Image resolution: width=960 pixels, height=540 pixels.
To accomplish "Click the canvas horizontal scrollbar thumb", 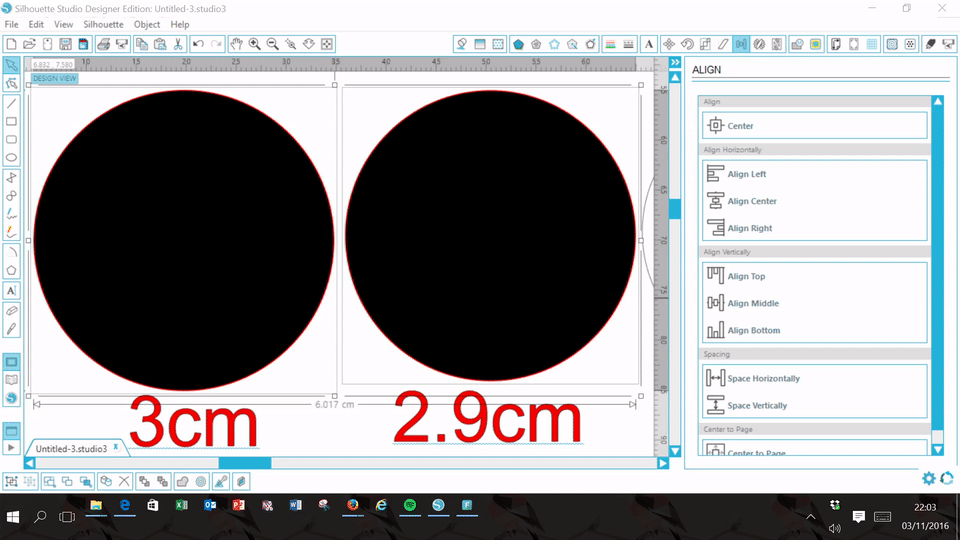I will click(245, 463).
